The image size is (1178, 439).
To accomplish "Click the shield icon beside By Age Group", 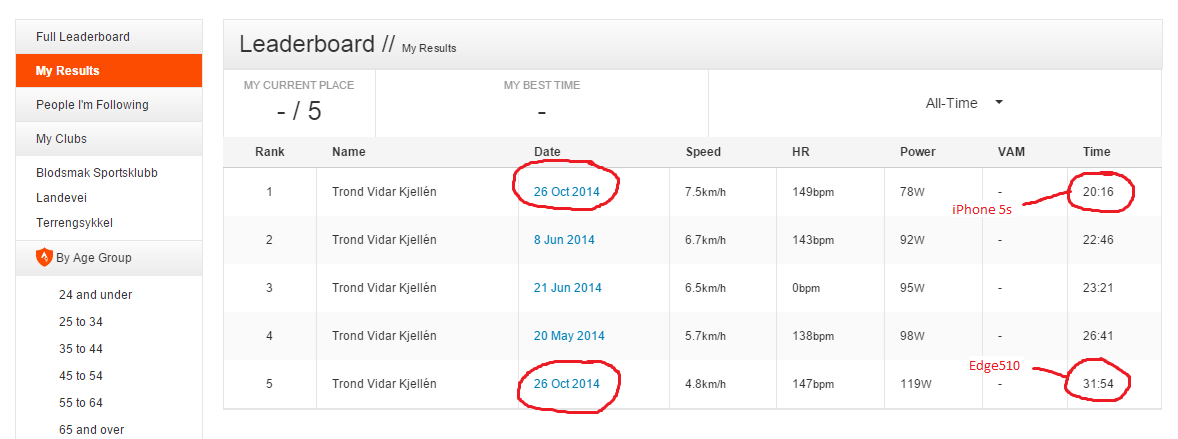I will pyautogui.click(x=44, y=257).
